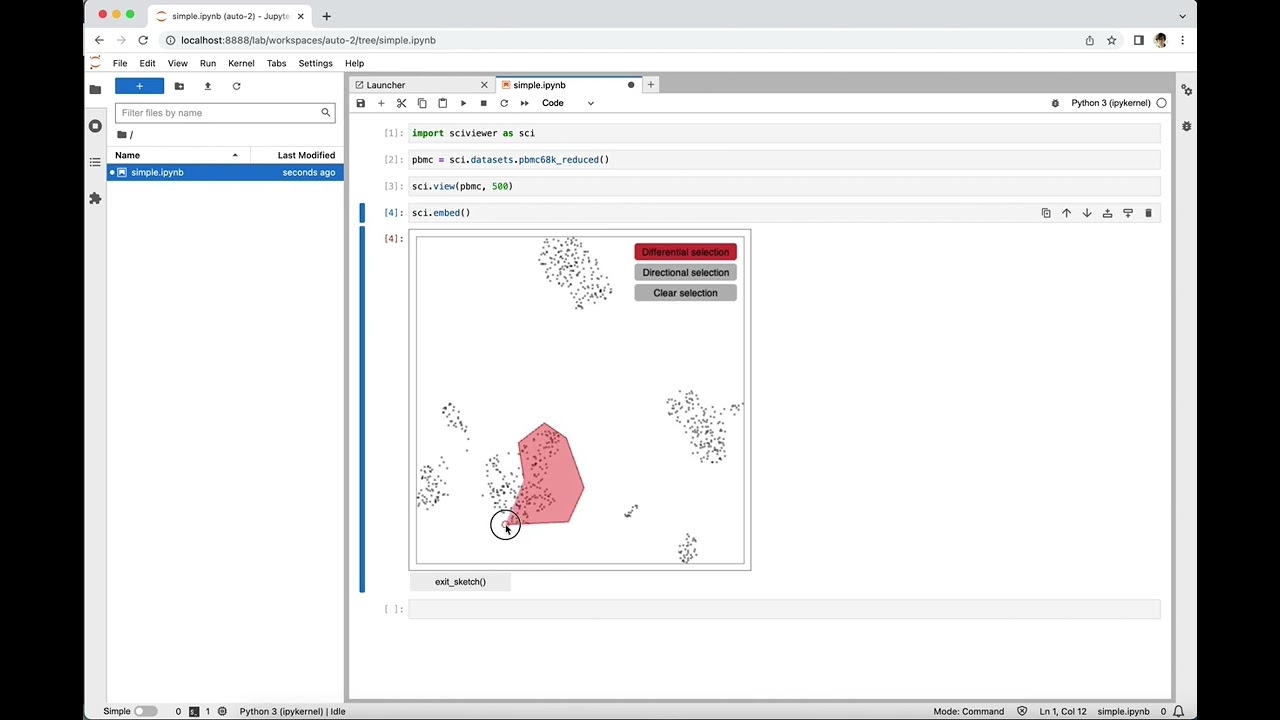The width and height of the screenshot is (1280, 720).
Task: Click the blue New Launcher plus button
Action: 139,86
